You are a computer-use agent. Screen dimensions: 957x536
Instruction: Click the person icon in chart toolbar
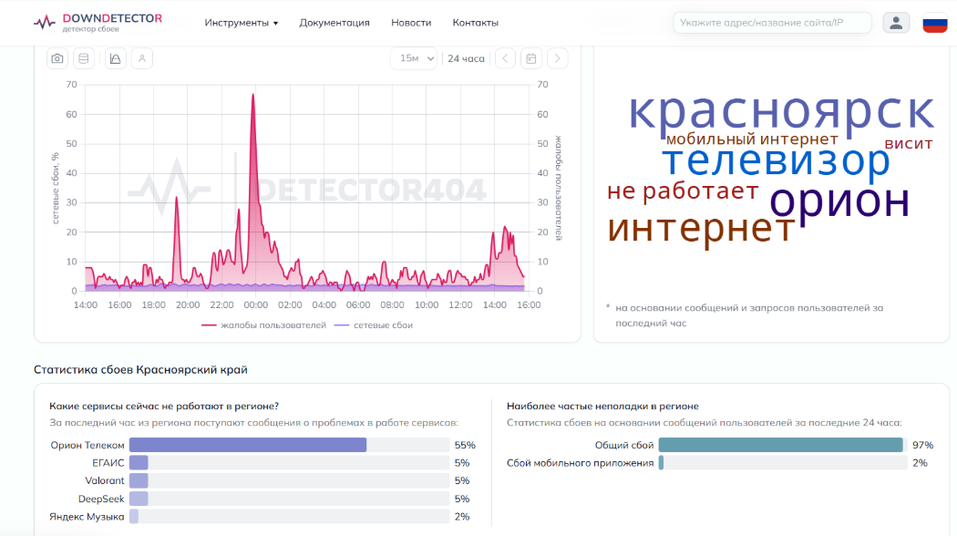click(142, 59)
